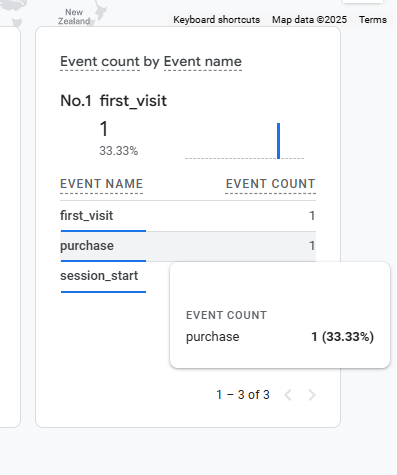397x475 pixels.
Task: Click the No.1 first_visit heading
Action: [113, 101]
